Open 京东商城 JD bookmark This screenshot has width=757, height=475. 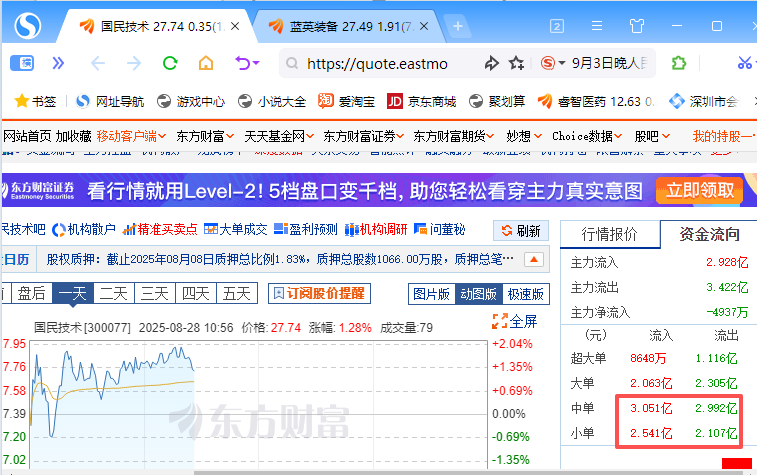421,101
